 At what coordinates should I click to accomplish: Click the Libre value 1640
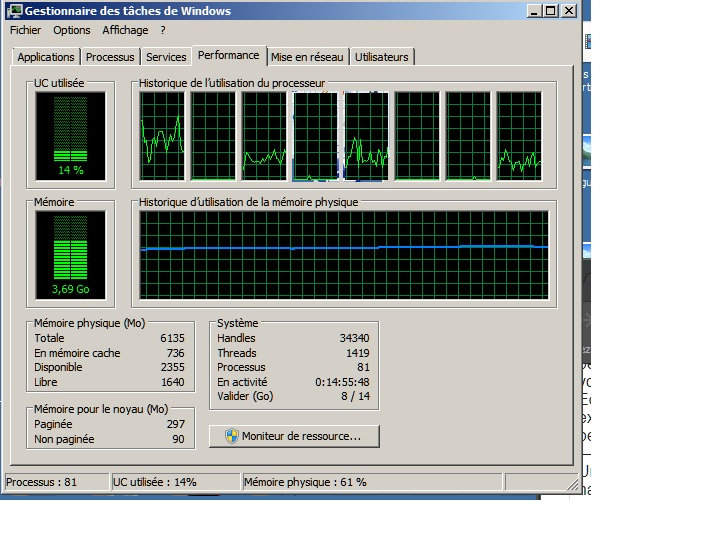coord(173,382)
